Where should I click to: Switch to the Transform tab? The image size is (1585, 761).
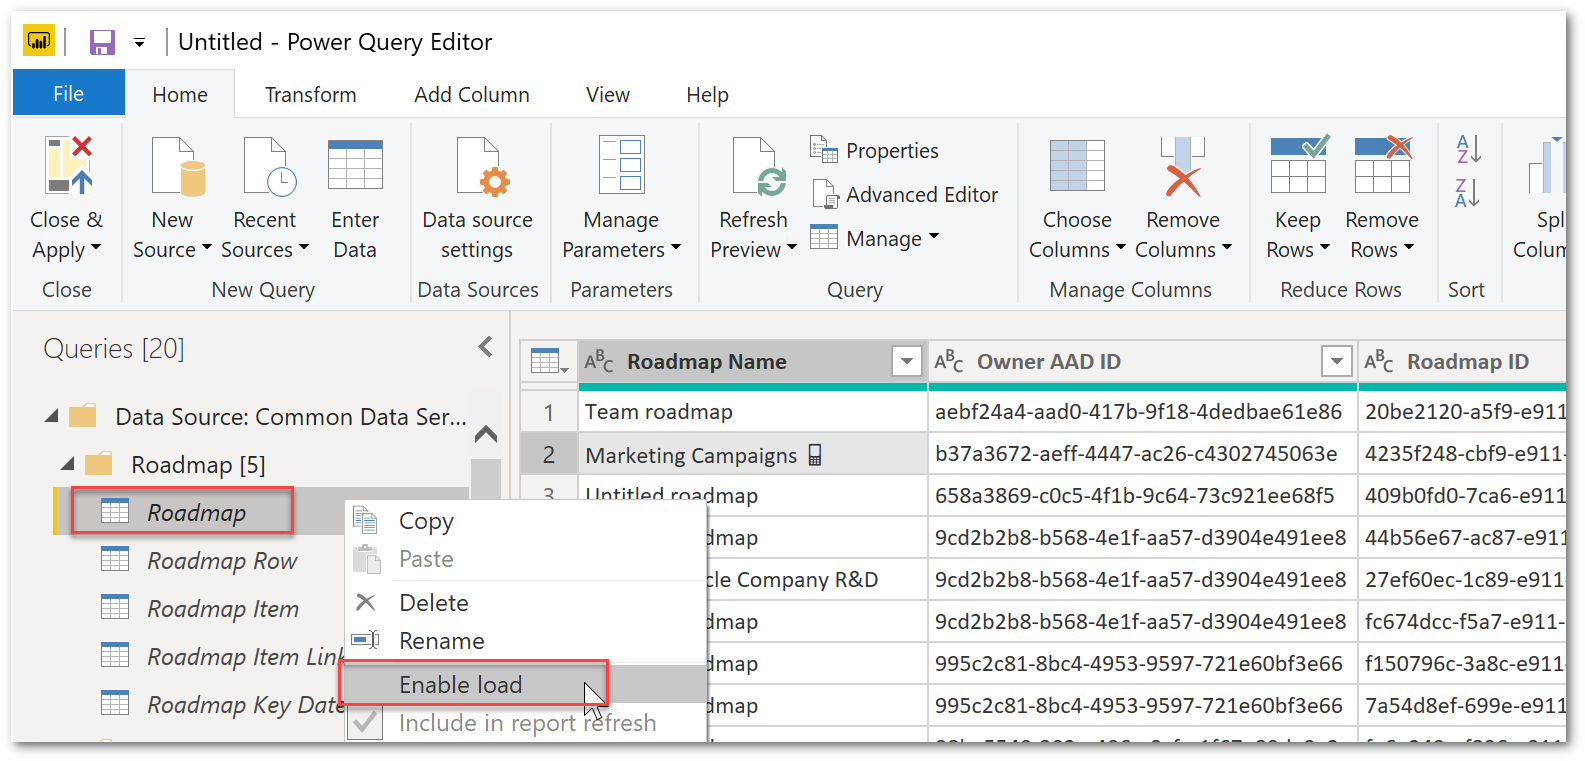pyautogui.click(x=310, y=94)
